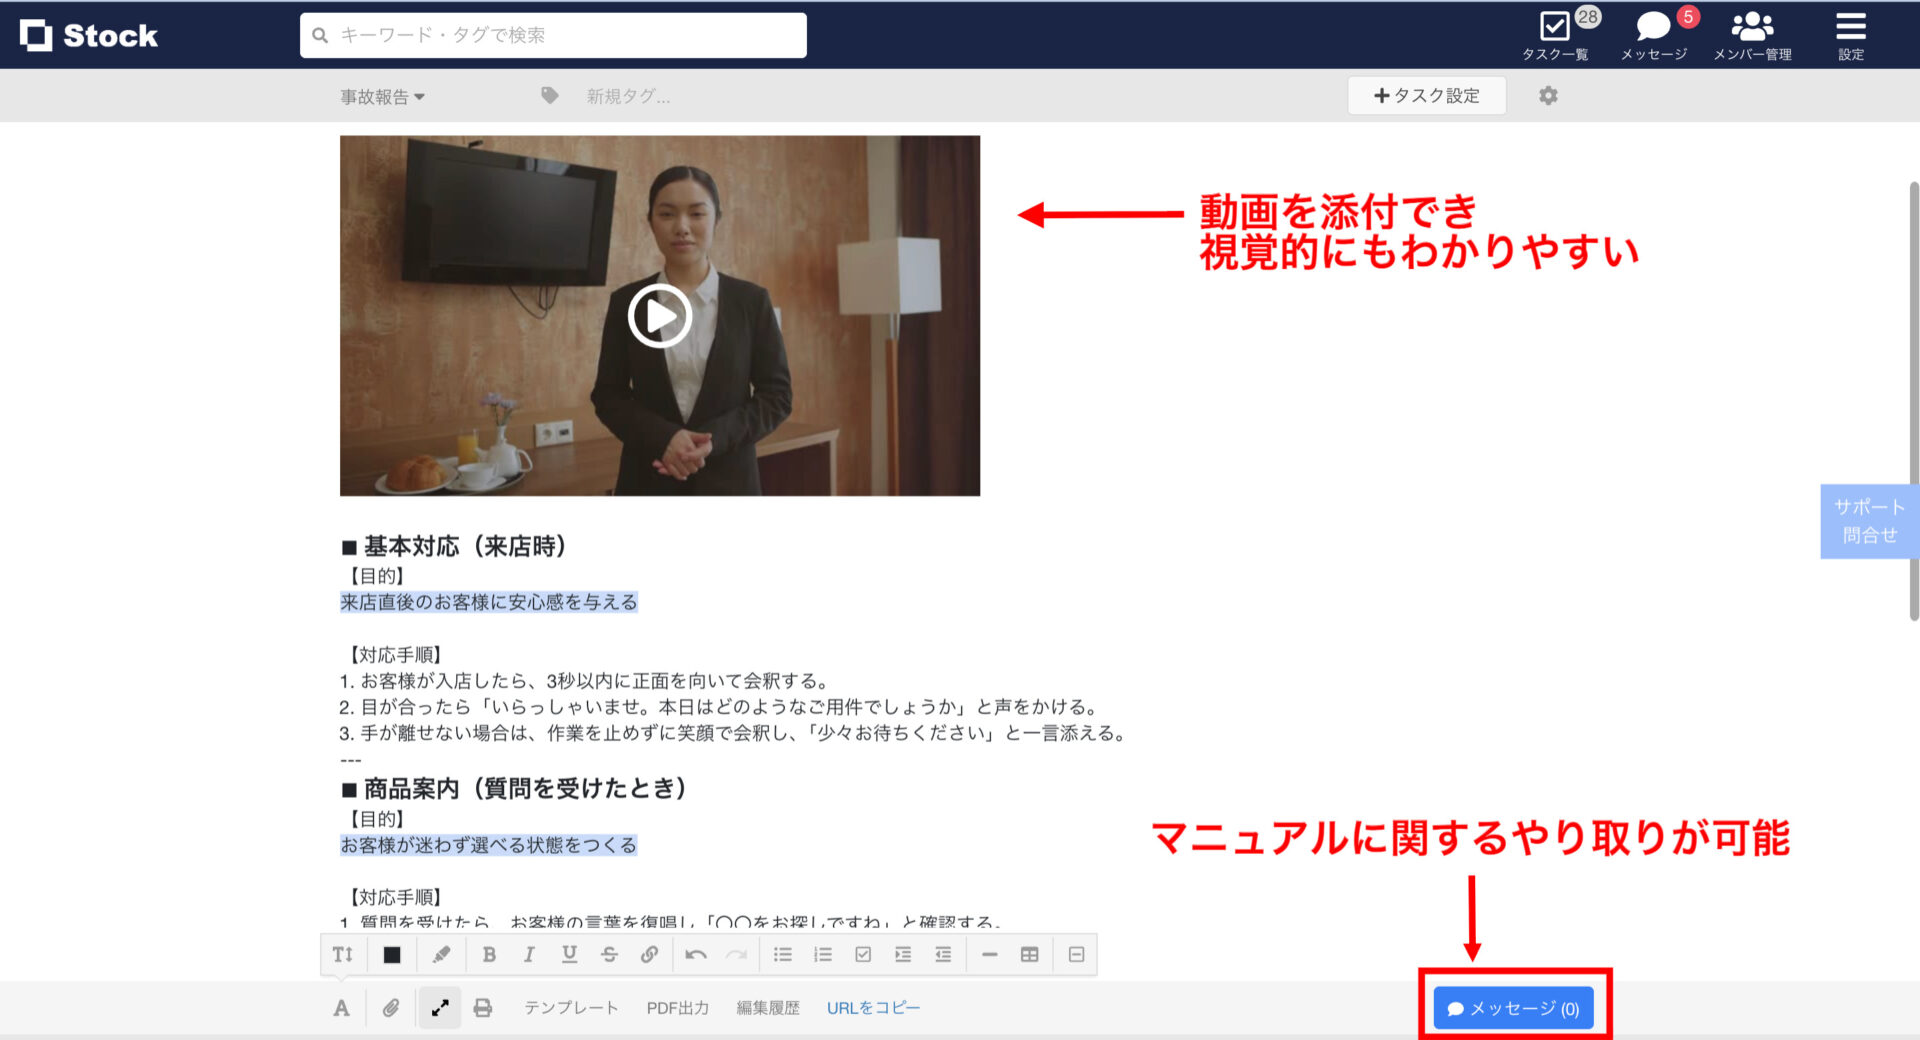Insert a numbered list
The height and width of the screenshot is (1040, 1920).
coord(823,954)
